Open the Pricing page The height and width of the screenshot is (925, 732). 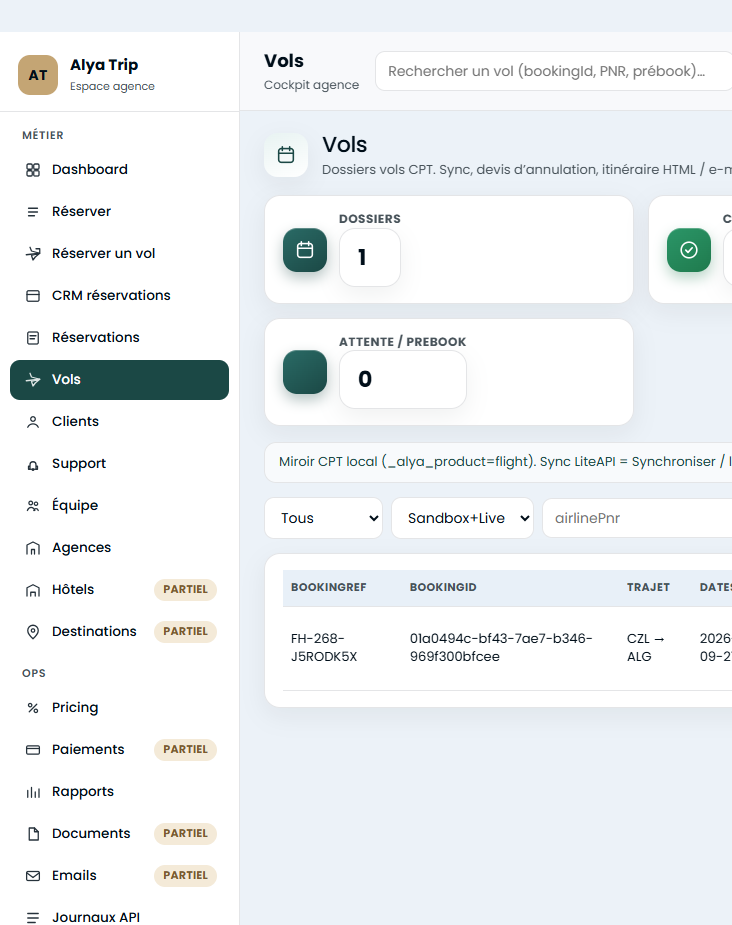pyautogui.click(x=119, y=708)
